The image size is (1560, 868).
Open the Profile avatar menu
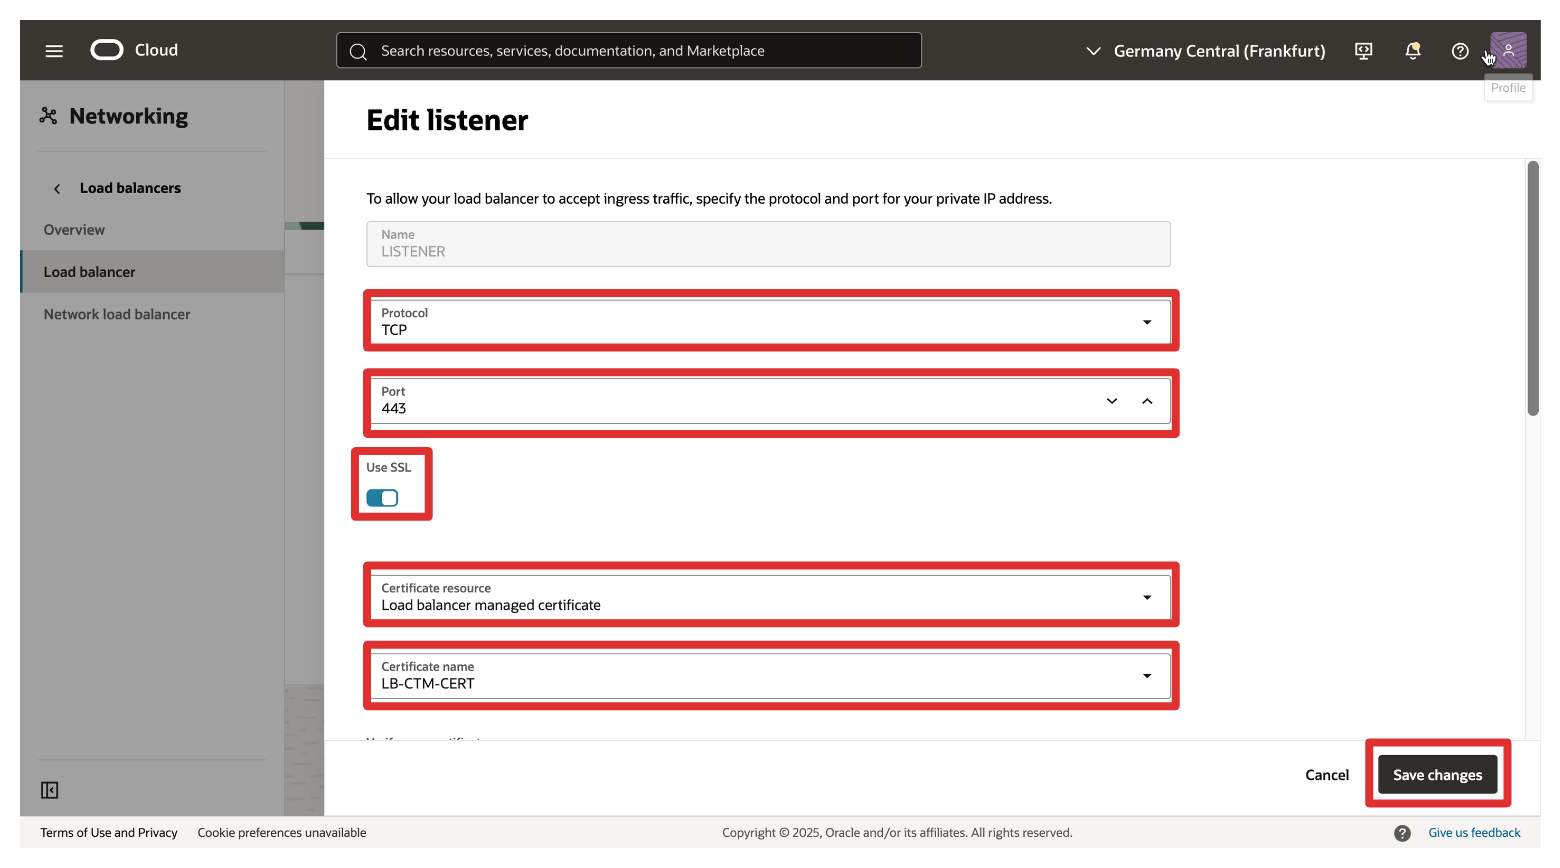pos(1508,50)
